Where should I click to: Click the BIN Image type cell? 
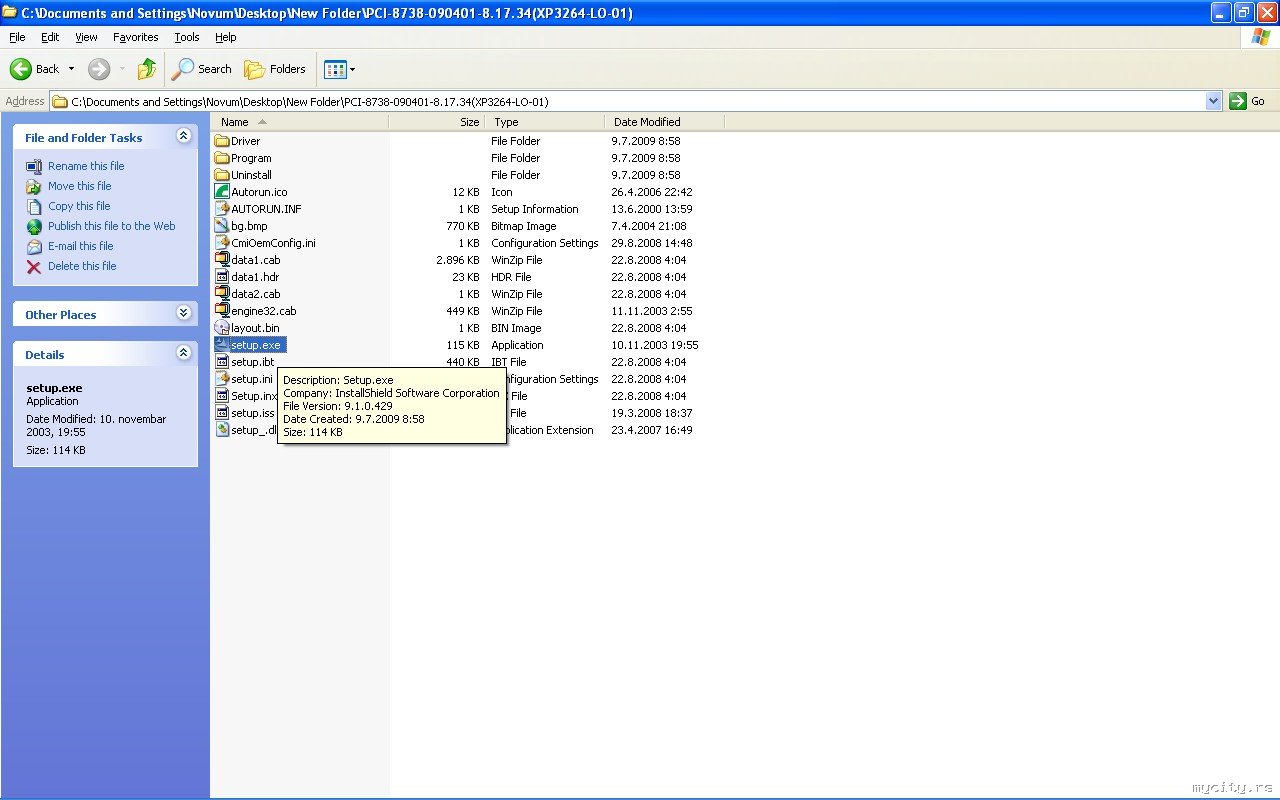click(516, 328)
